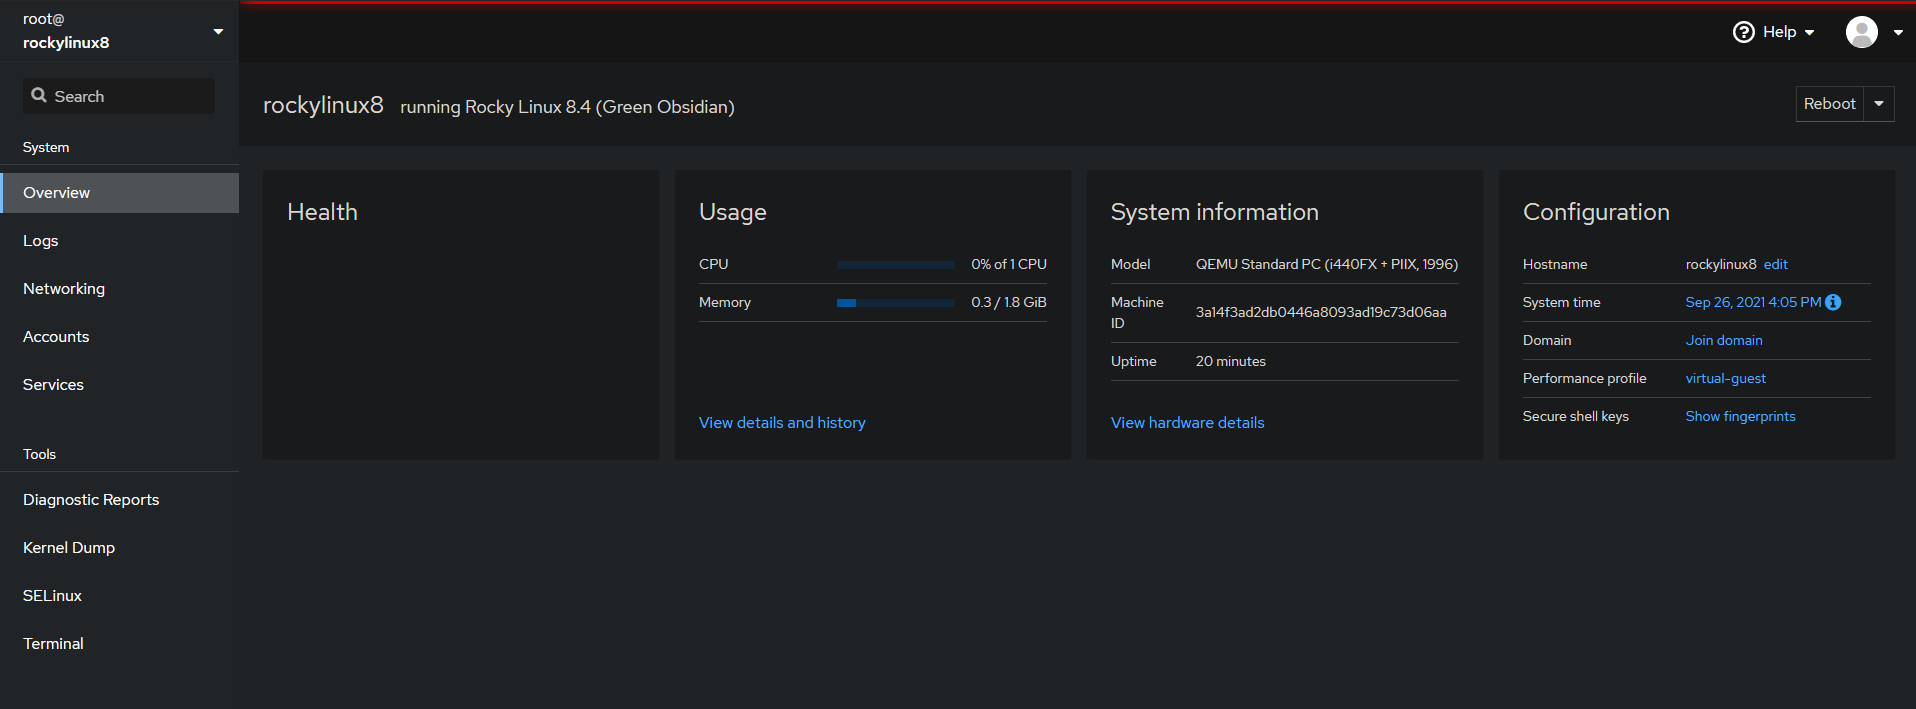Open the root@rockylinux8 host switcher dropdown
Screen dimensions: 1916x709
218,32
